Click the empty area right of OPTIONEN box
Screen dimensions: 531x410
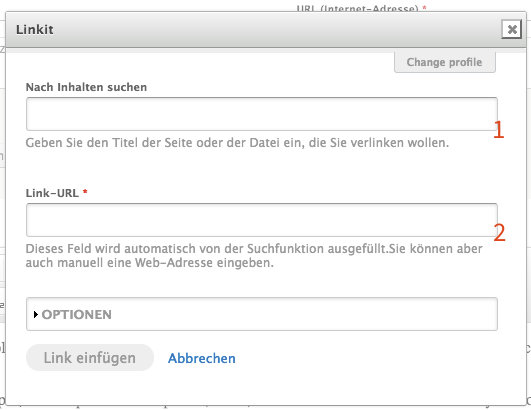tap(511, 314)
